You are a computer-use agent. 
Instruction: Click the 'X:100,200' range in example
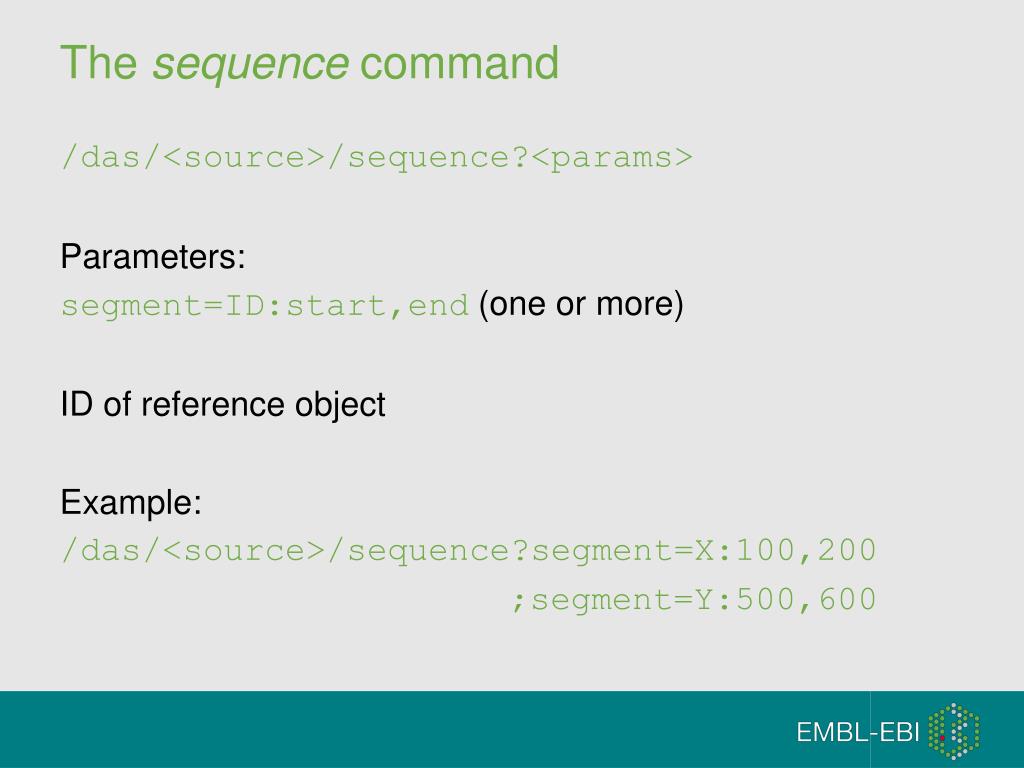(x=786, y=551)
